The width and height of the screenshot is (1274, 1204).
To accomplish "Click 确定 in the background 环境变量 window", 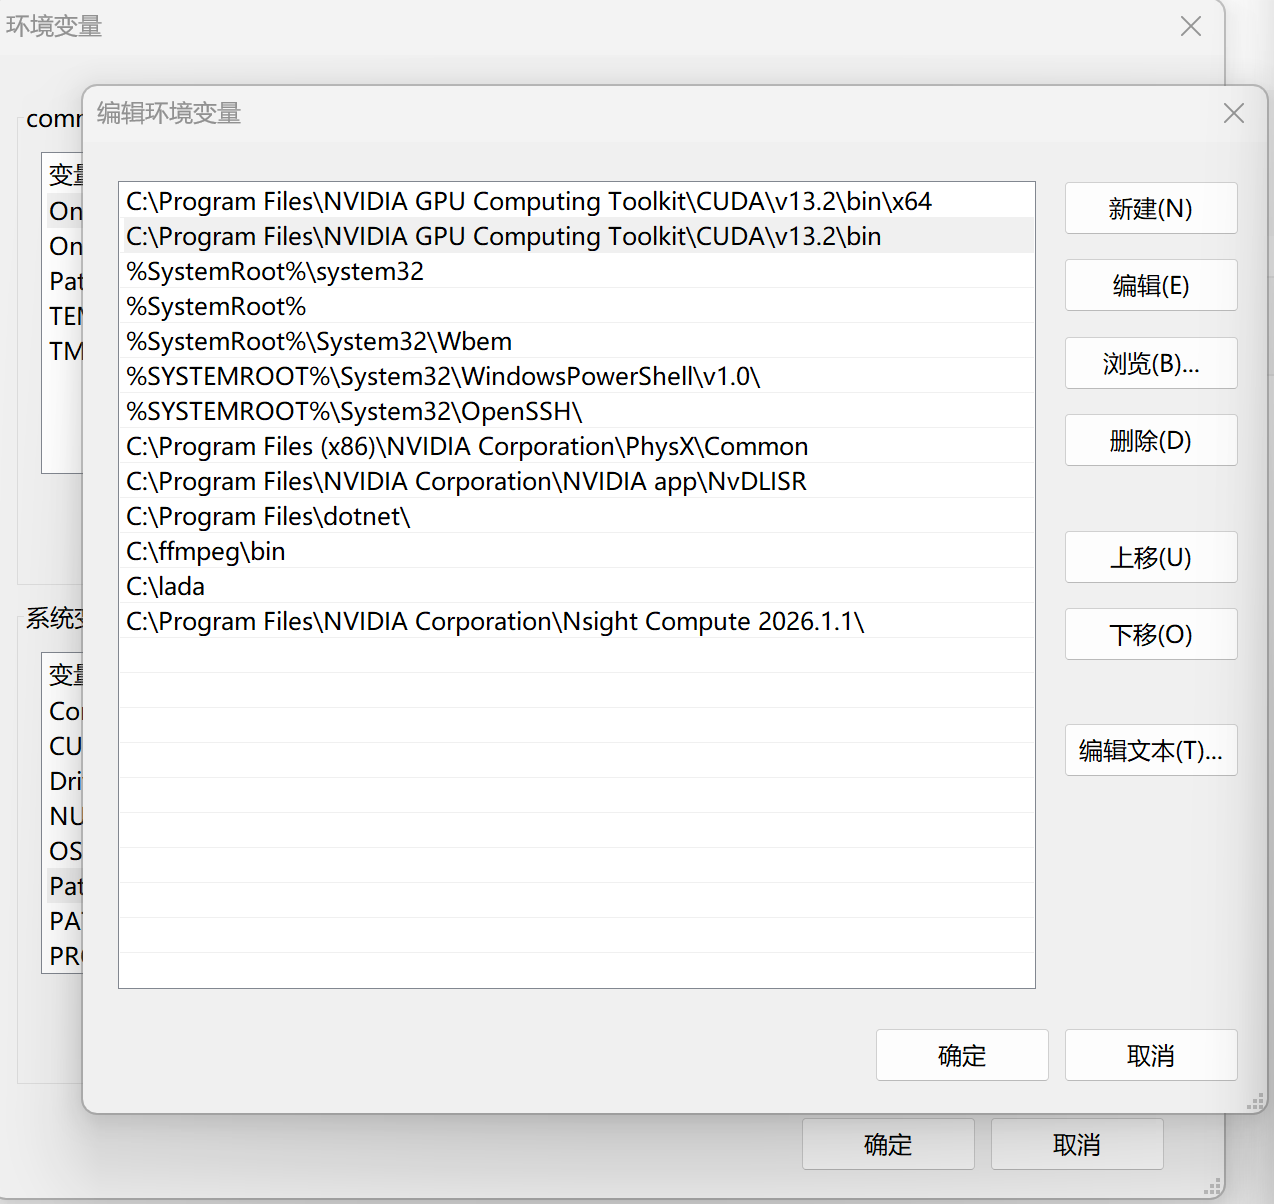I will click(888, 1144).
